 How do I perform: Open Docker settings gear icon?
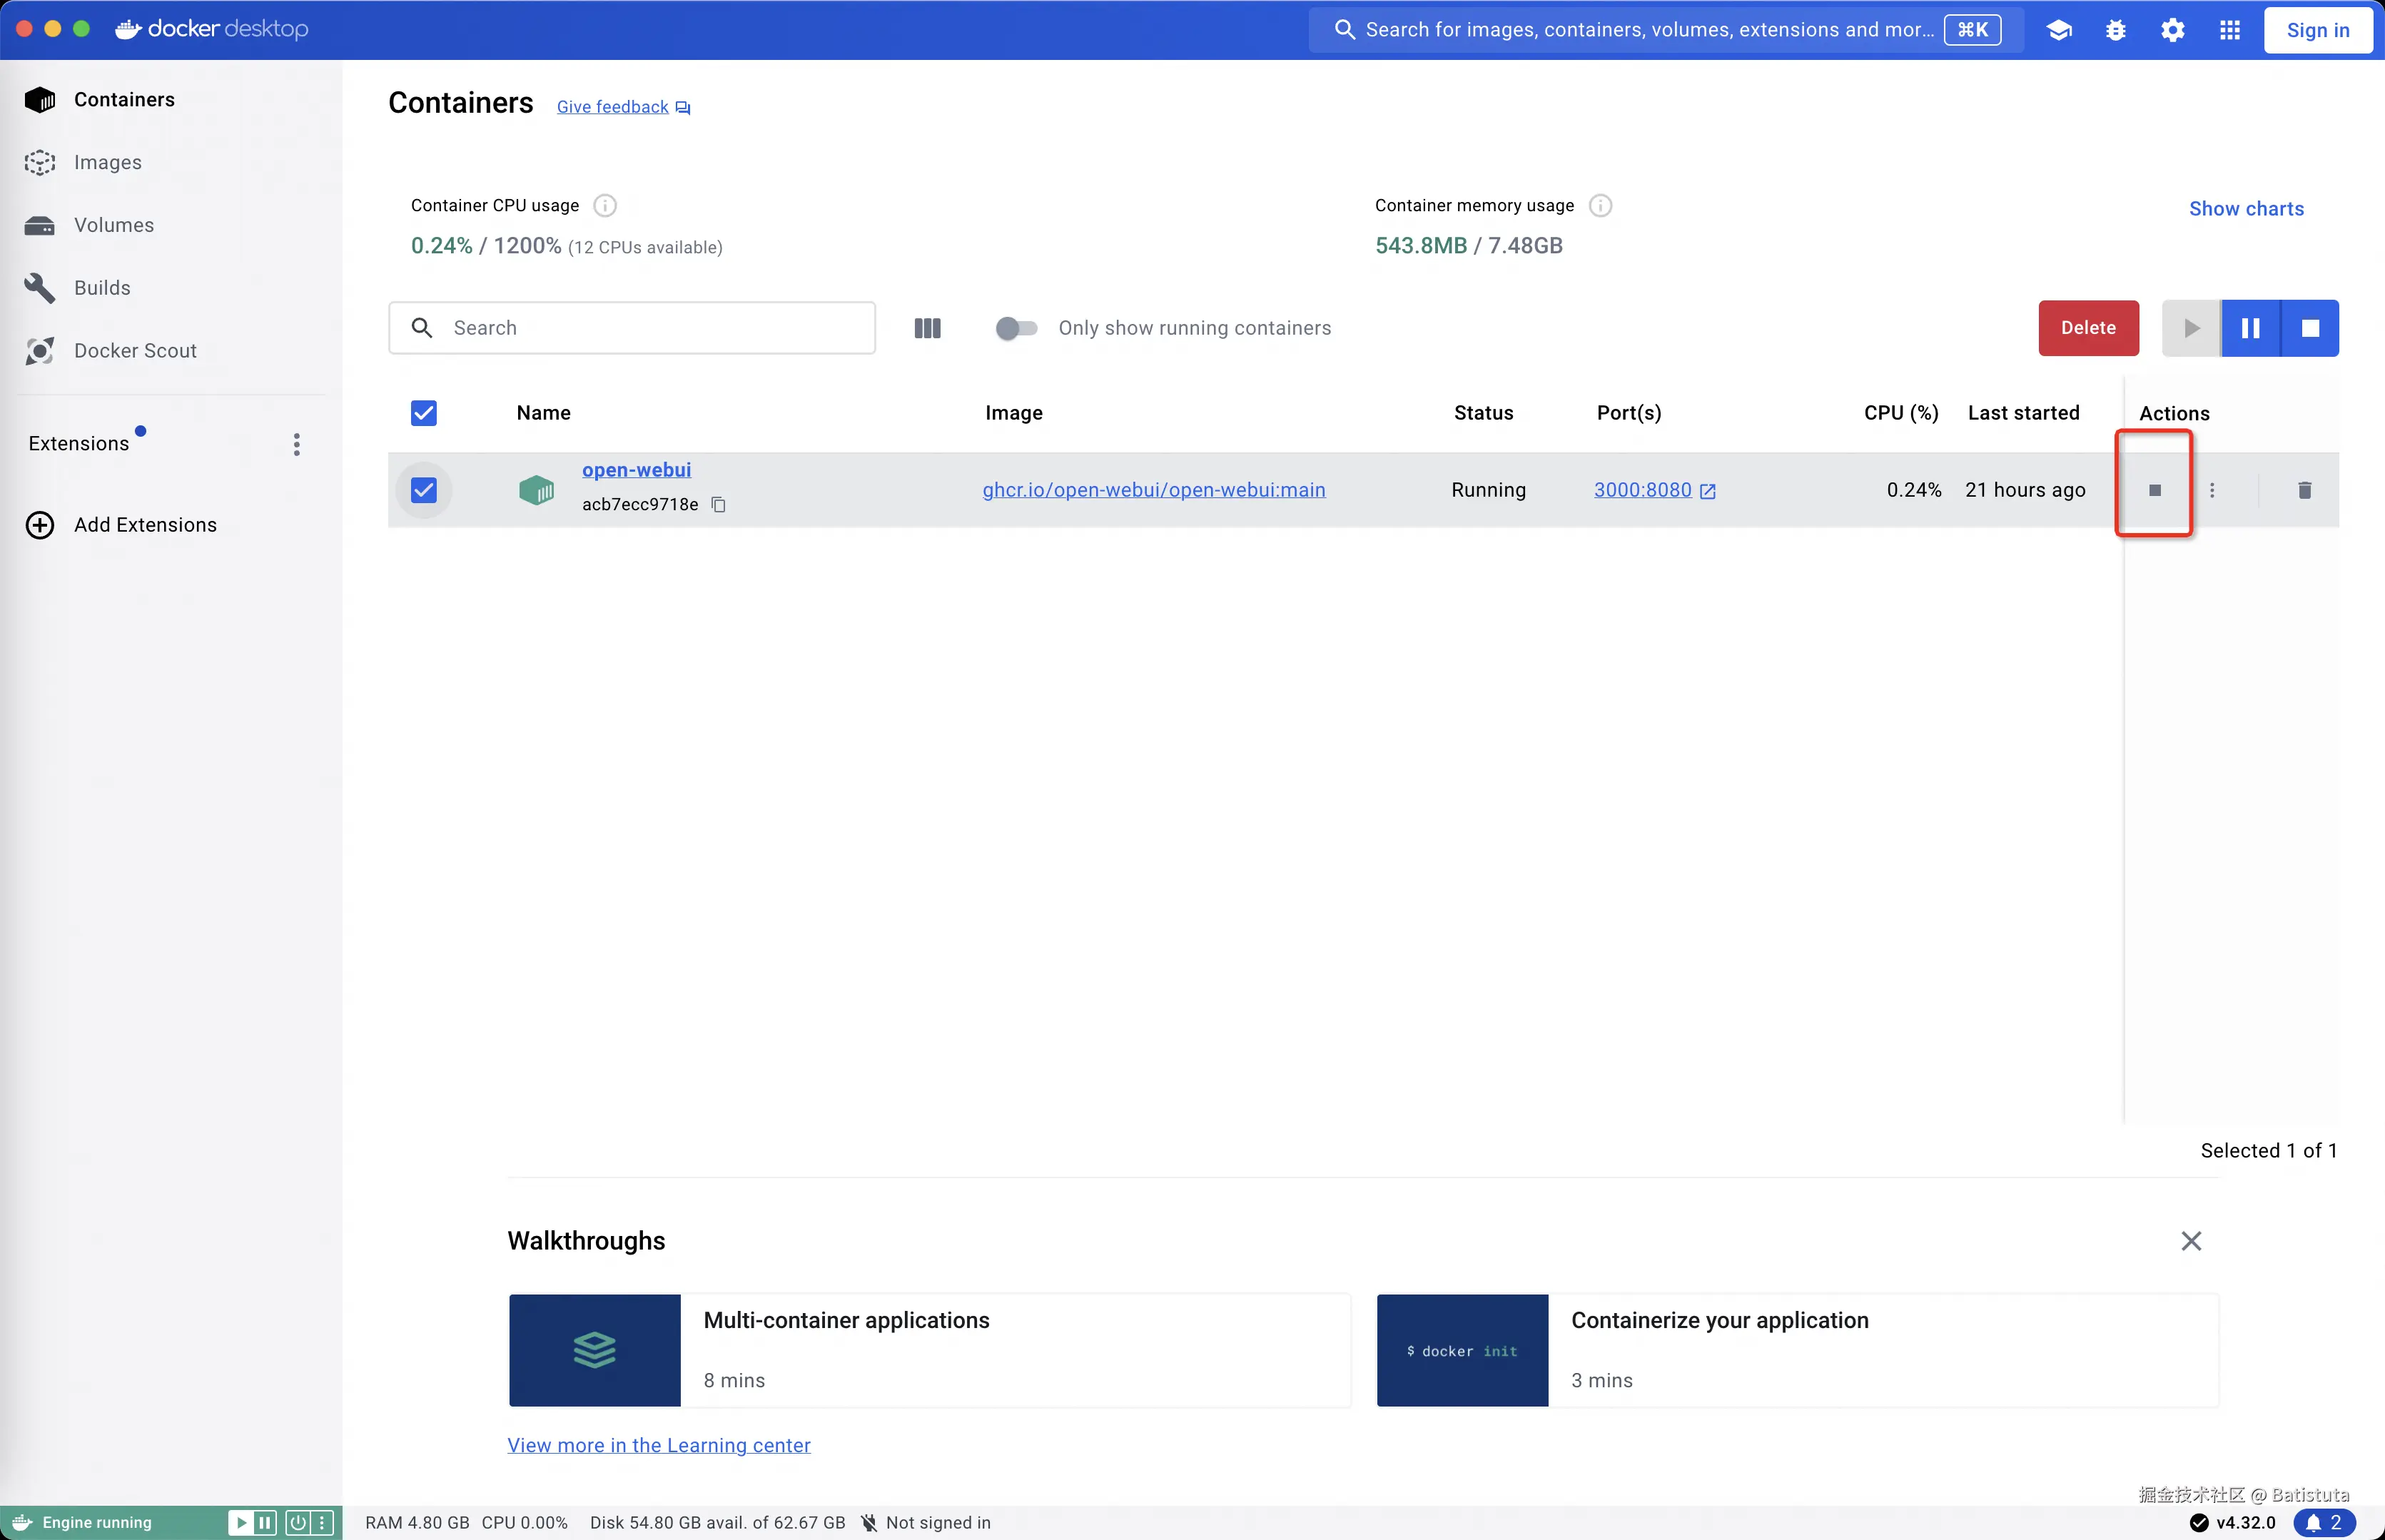tap(2173, 30)
